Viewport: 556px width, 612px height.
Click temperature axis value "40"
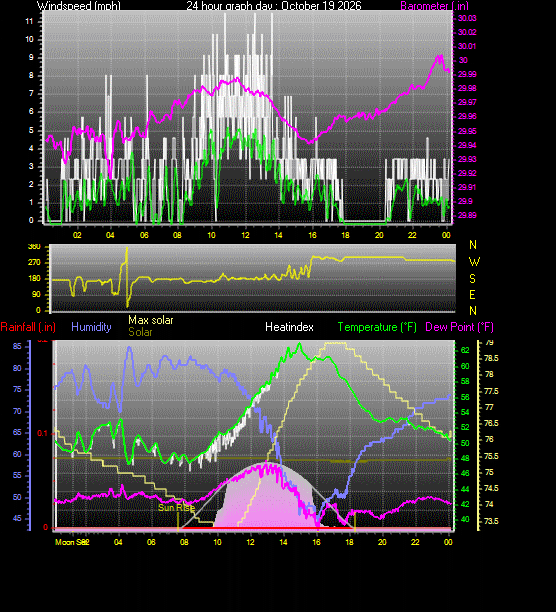point(465,519)
